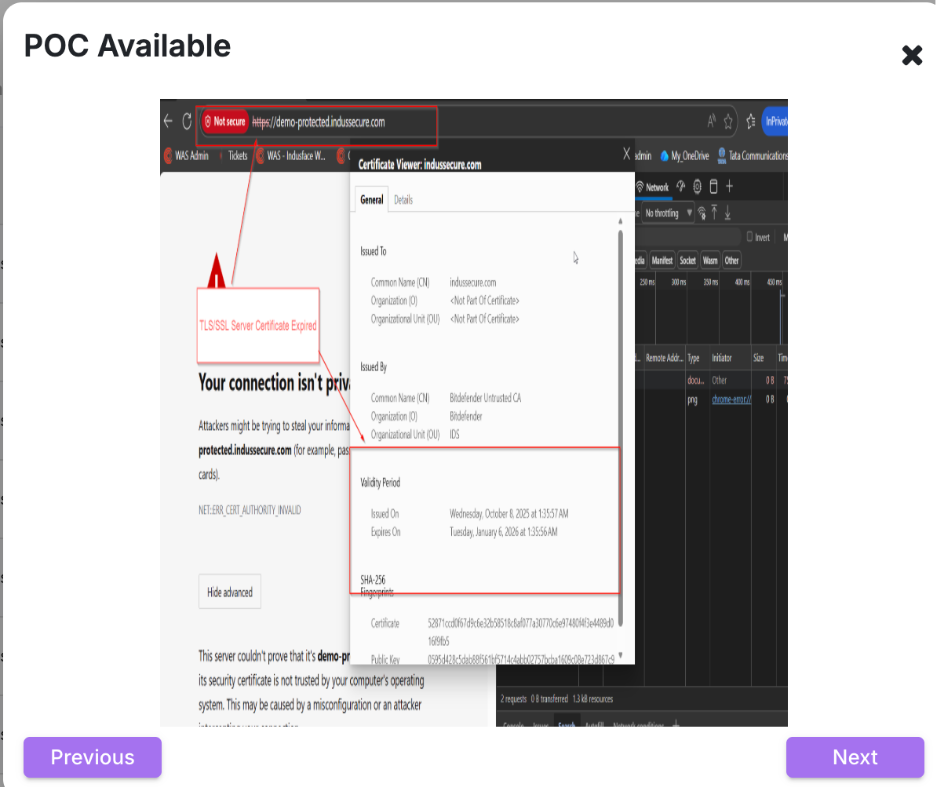Viewport: 936px width, 787px height.
Task: Select the Other filter chip
Action: tap(732, 260)
